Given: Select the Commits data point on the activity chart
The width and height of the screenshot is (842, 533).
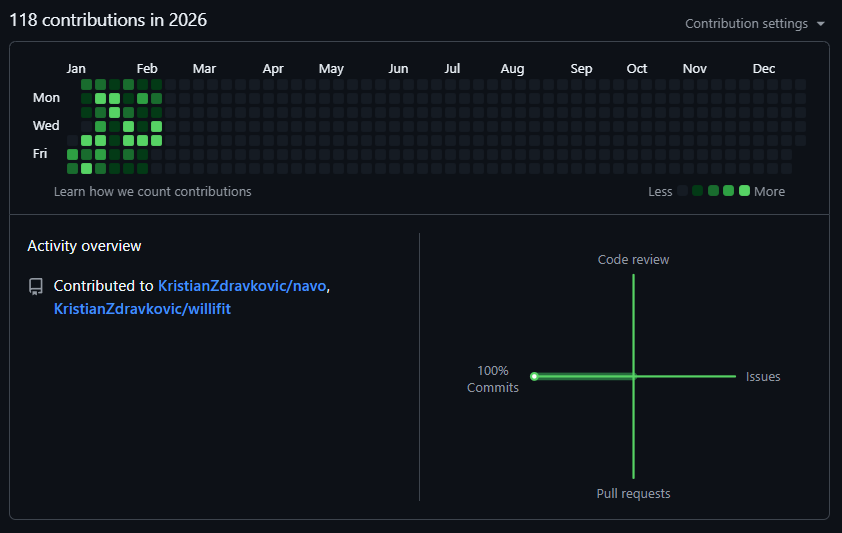Looking at the screenshot, I should [534, 376].
